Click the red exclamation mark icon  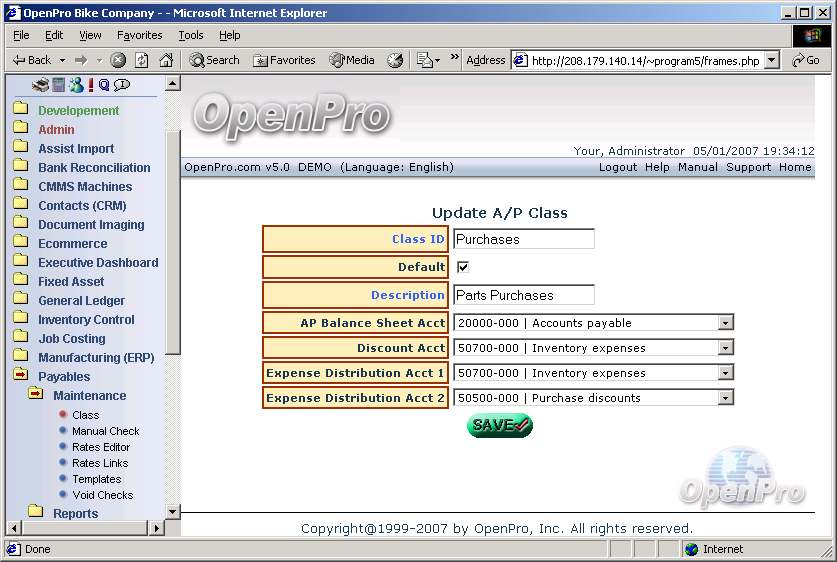91,85
